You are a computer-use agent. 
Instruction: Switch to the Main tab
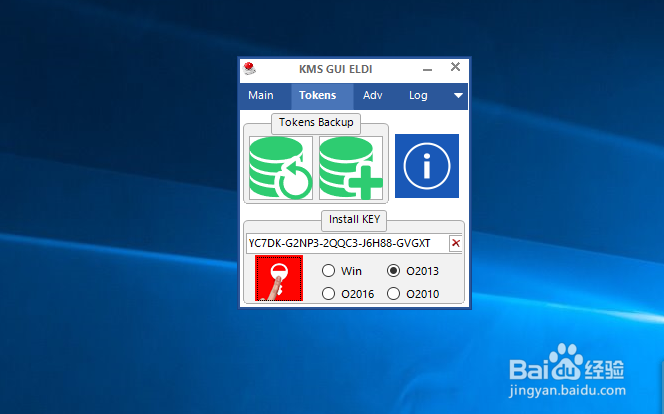[261, 95]
